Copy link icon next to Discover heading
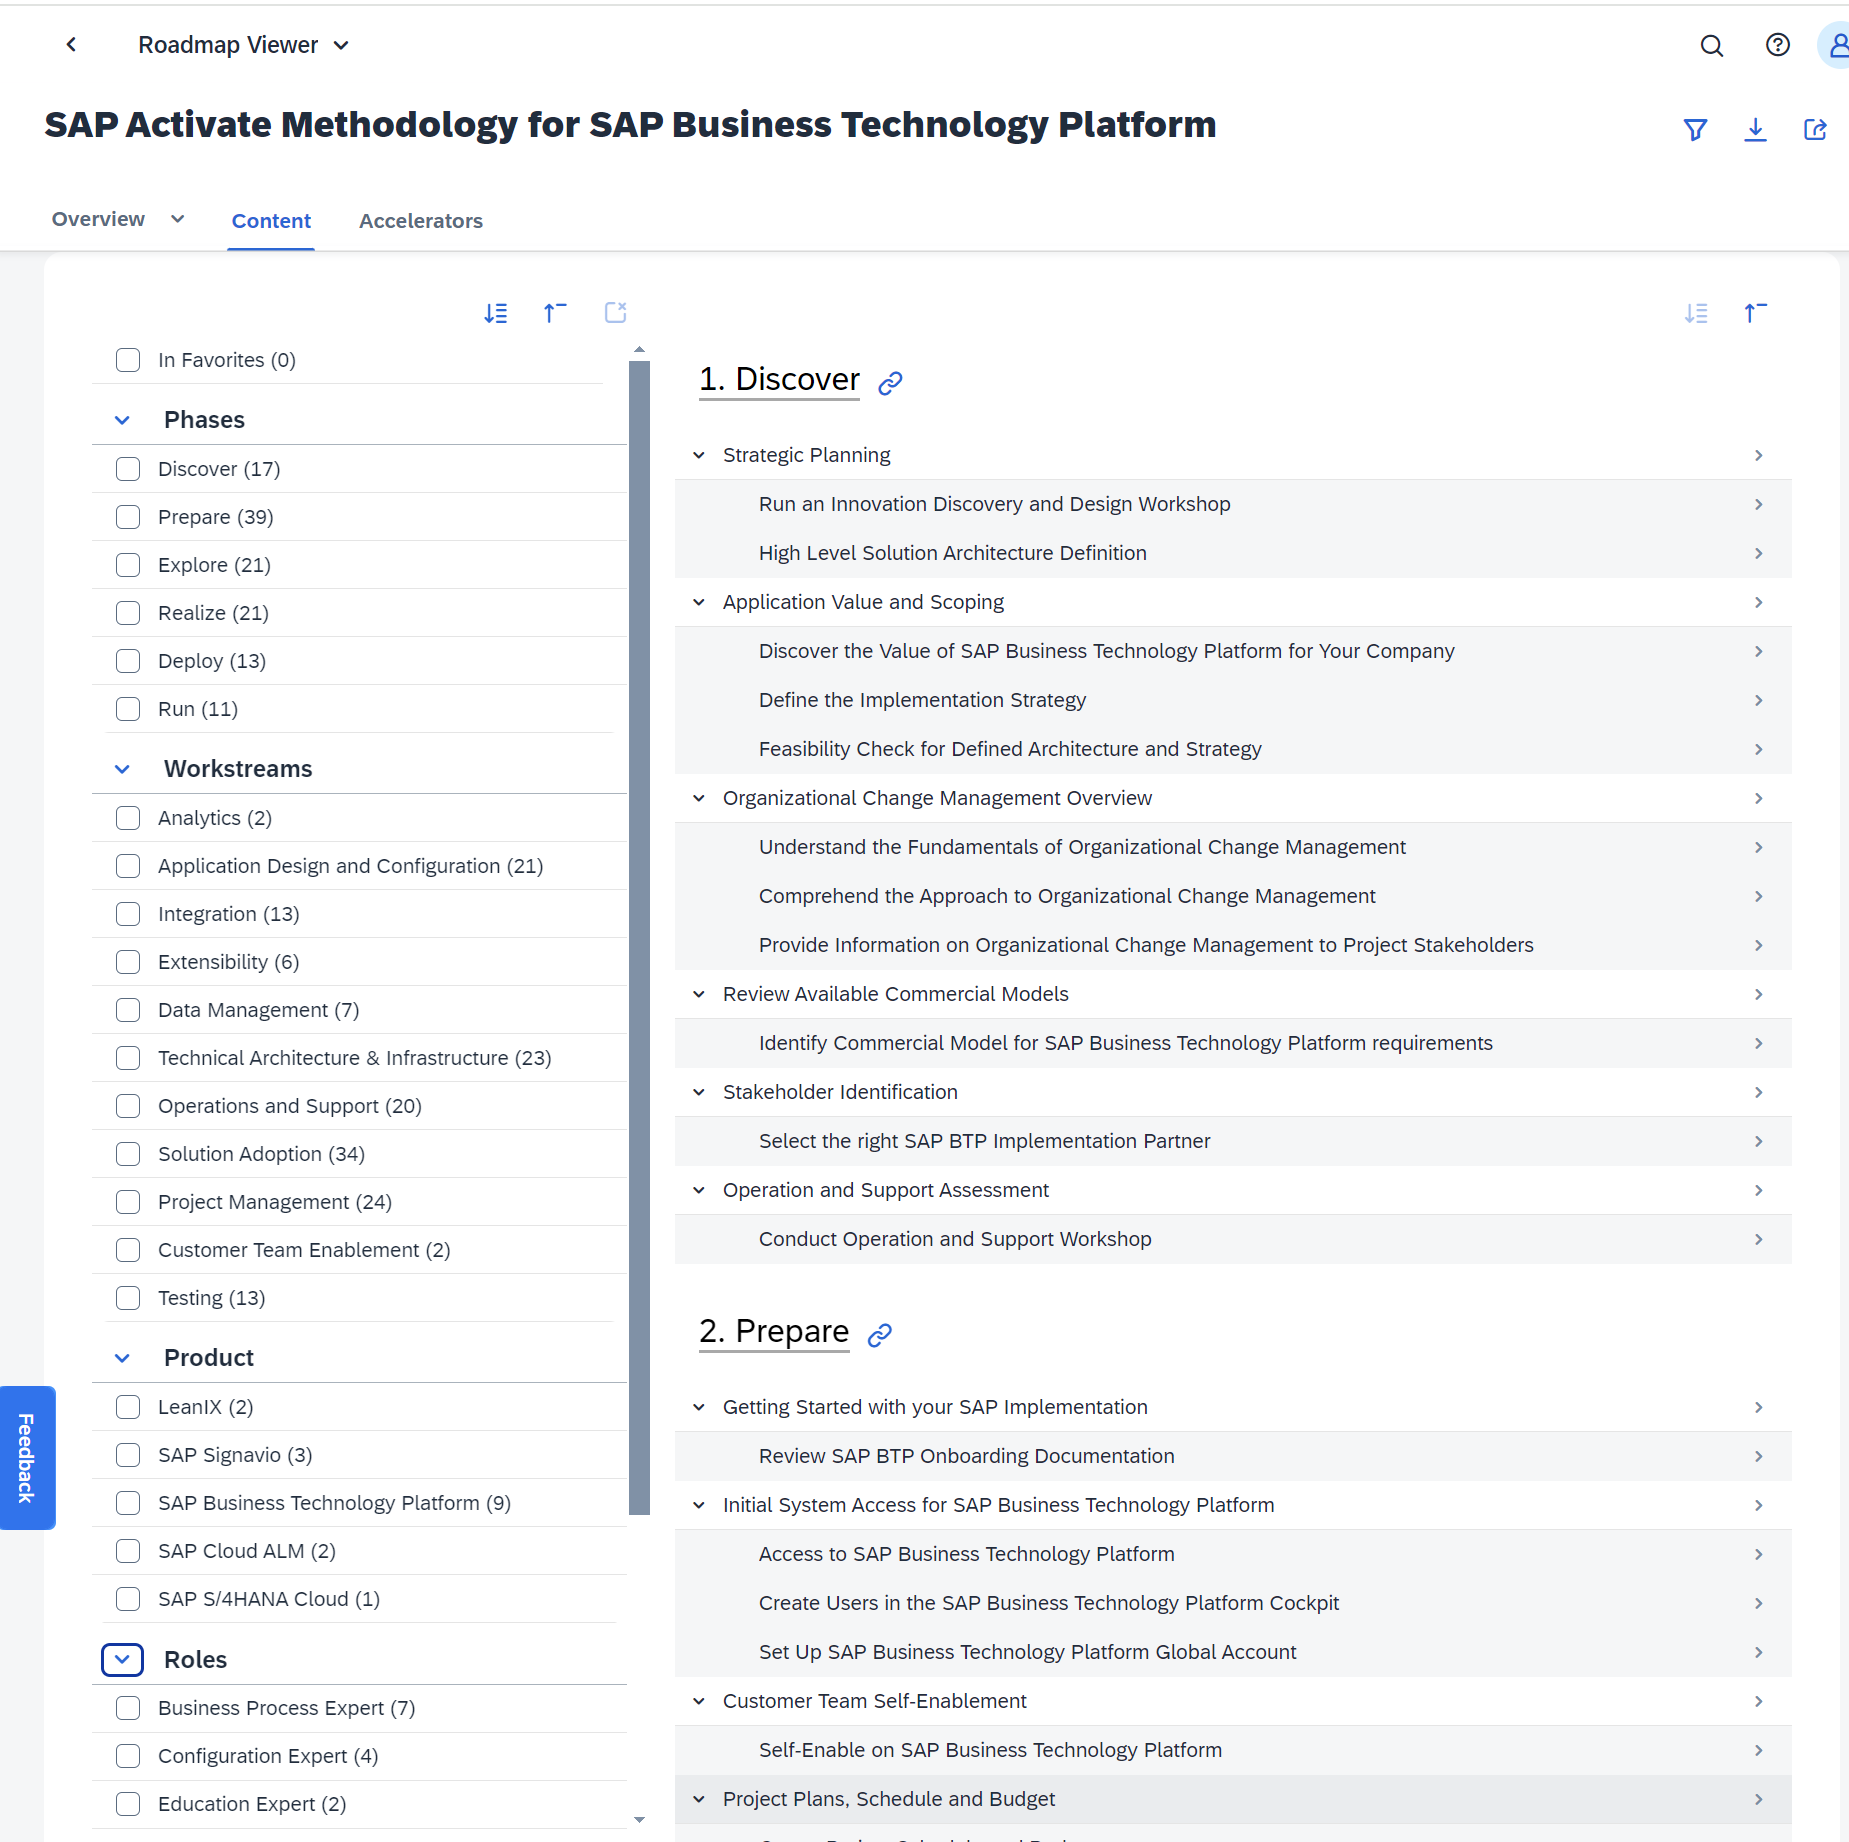This screenshot has width=1849, height=1842. [x=890, y=383]
